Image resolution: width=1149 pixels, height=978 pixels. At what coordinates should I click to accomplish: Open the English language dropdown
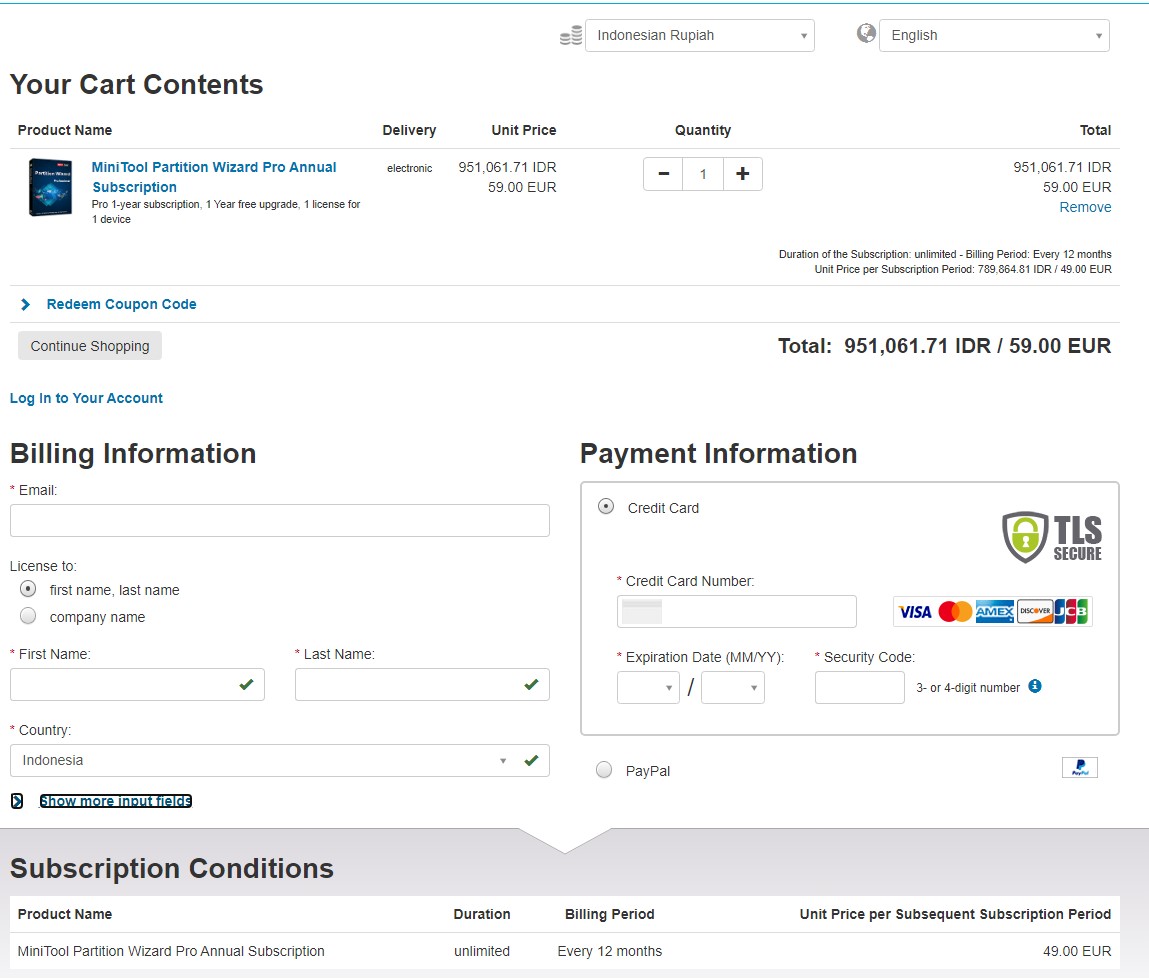(x=994, y=35)
